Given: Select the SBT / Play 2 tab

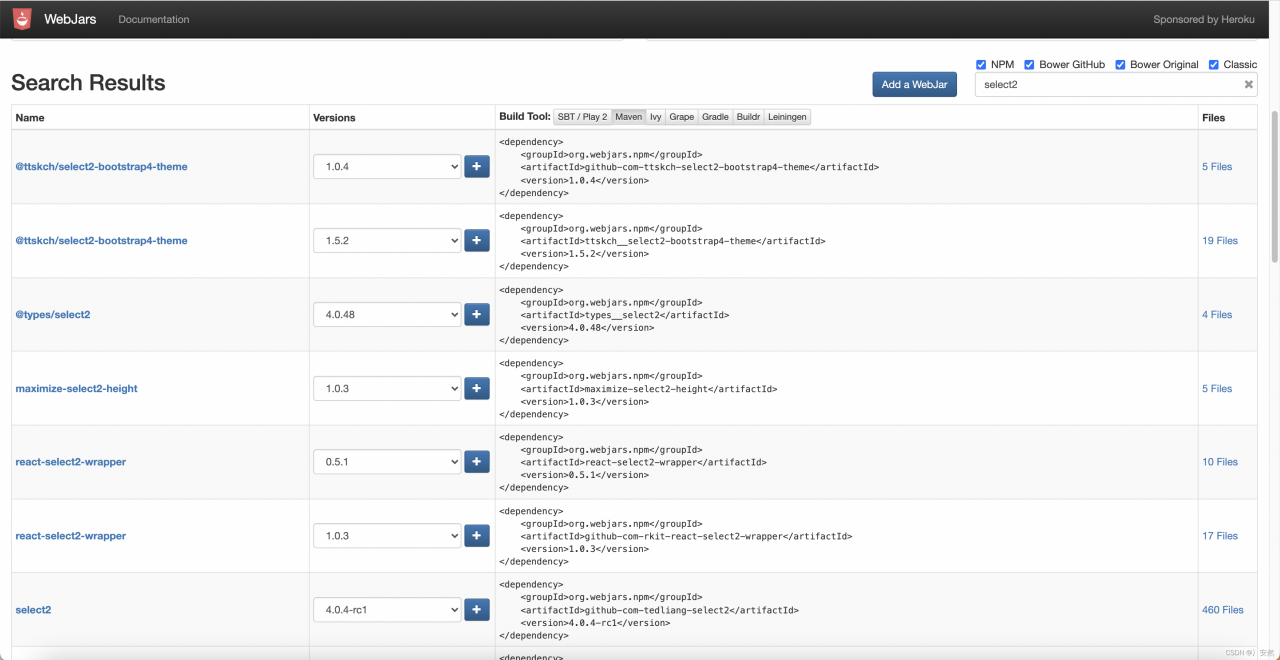Looking at the screenshot, I should pyautogui.click(x=582, y=117).
